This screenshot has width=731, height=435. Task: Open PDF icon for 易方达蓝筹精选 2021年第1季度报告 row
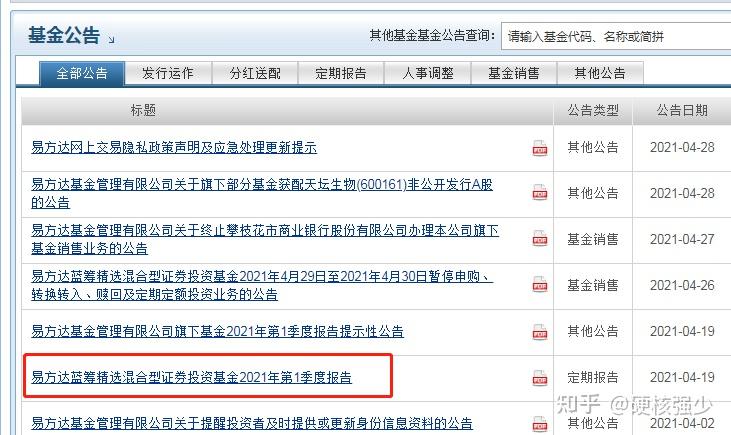[x=540, y=378]
